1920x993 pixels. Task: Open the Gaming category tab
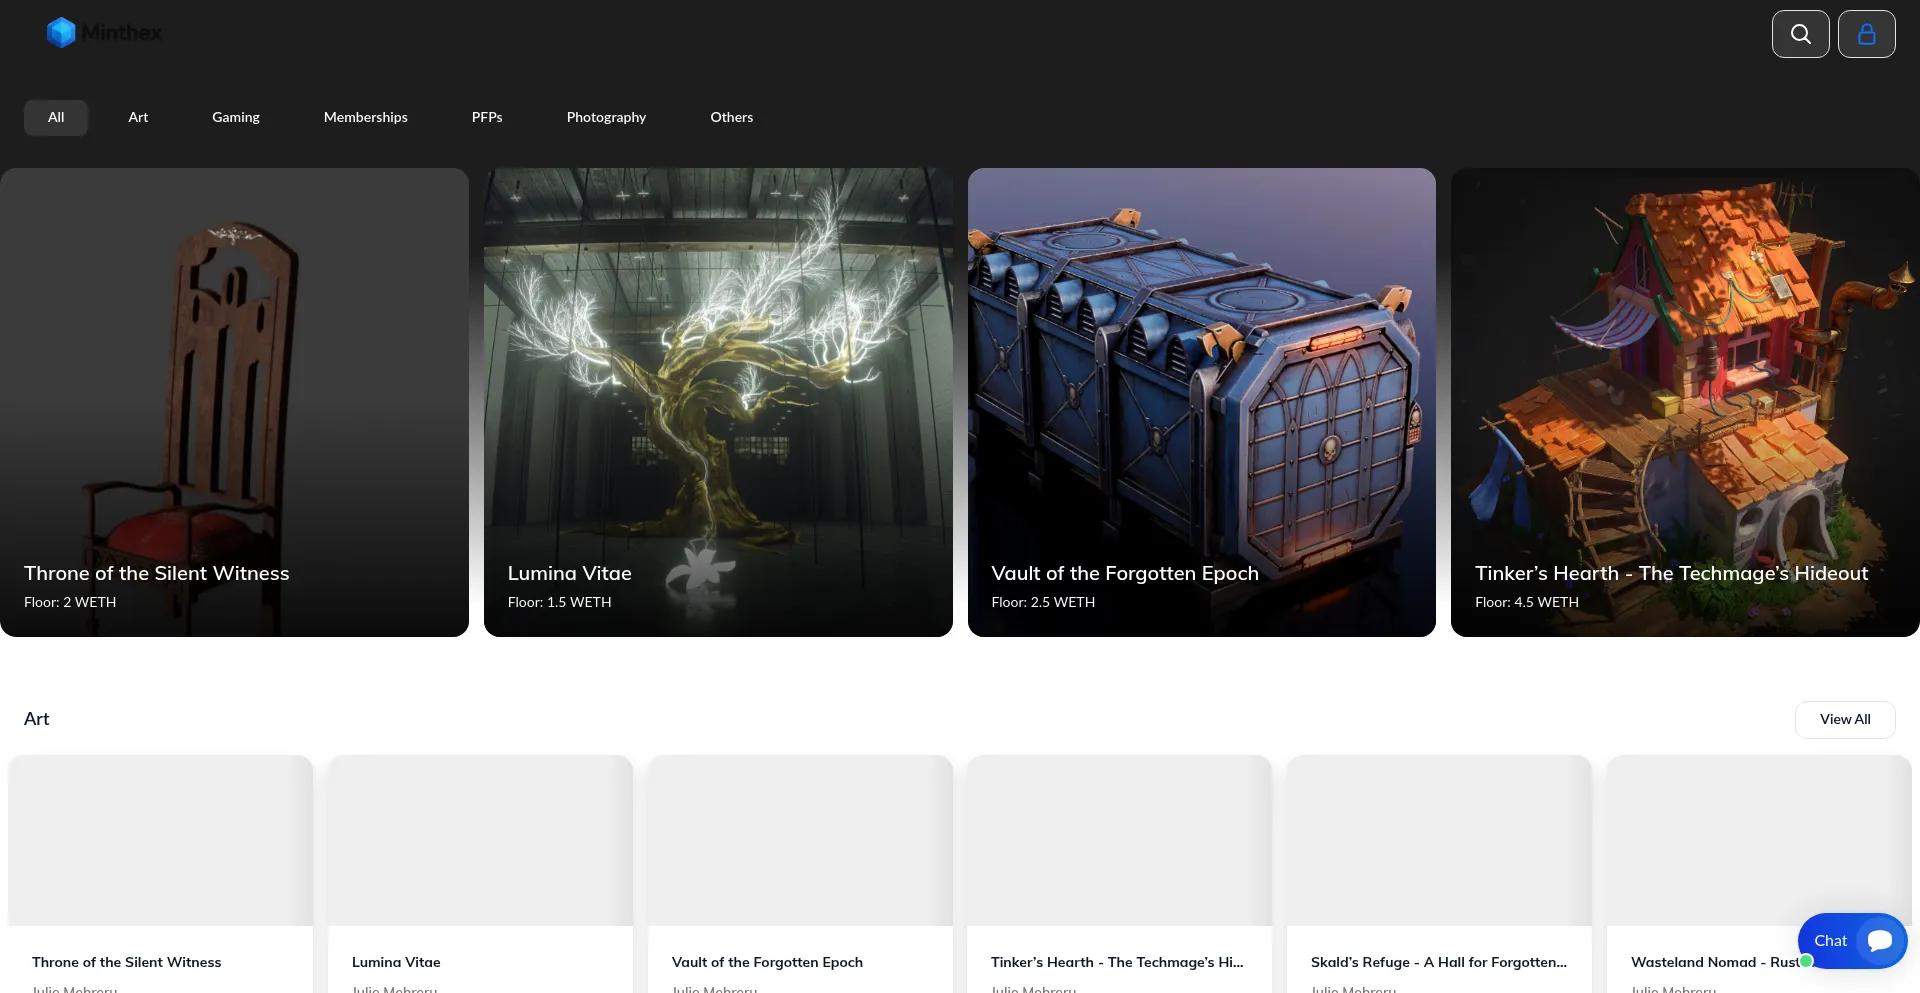point(235,117)
